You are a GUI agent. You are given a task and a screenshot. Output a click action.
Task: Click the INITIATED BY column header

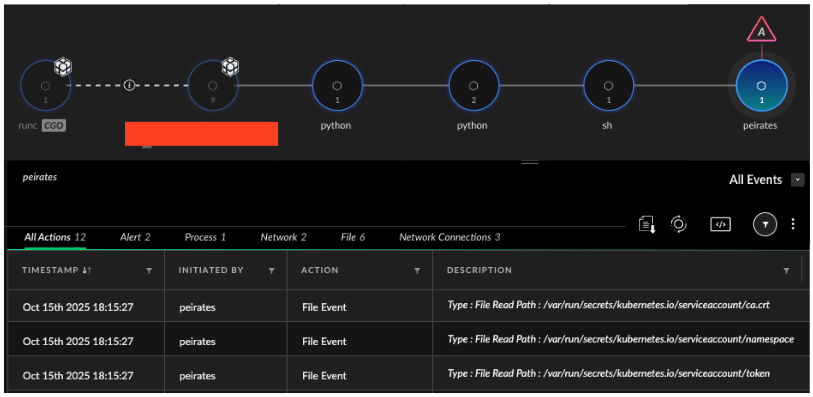(x=211, y=270)
